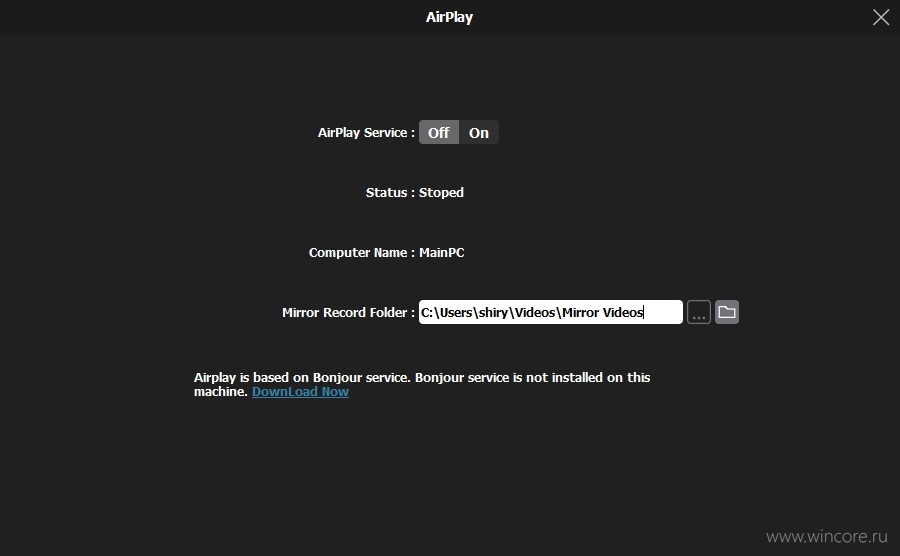Click the AirPlay Service label

click(x=366, y=133)
